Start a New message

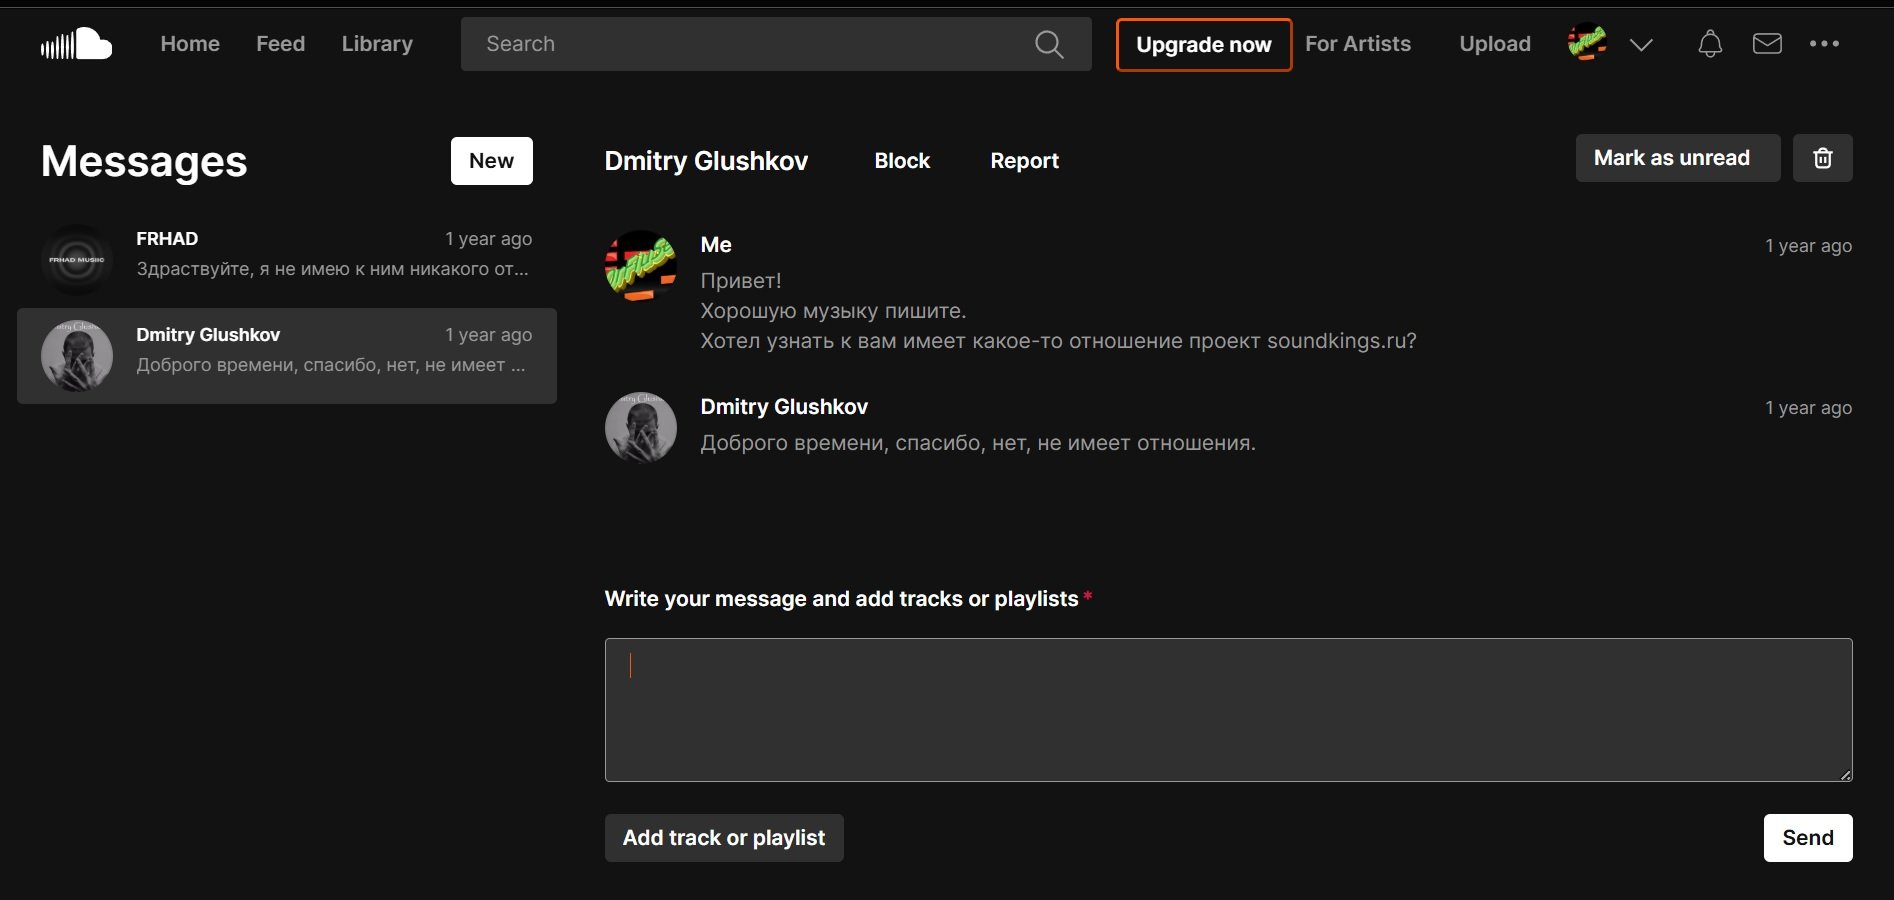[x=491, y=161]
